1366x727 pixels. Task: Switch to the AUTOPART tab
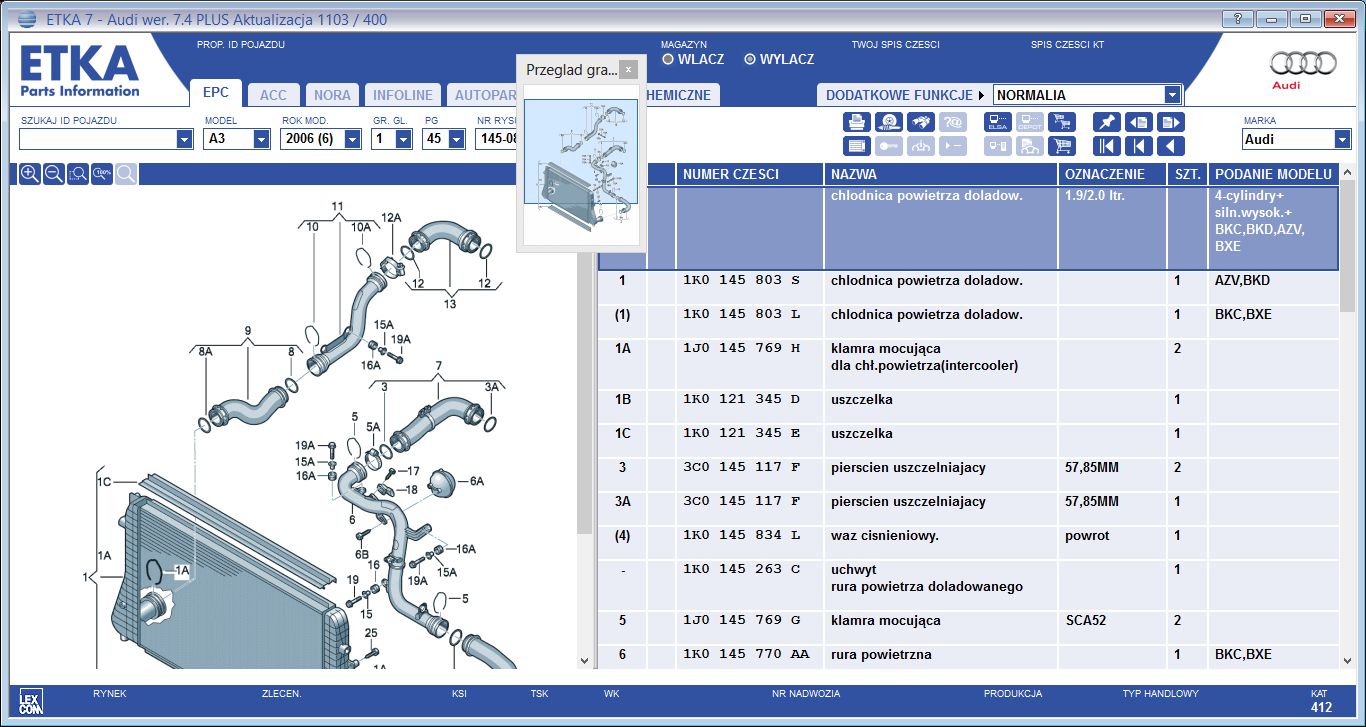tap(482, 95)
